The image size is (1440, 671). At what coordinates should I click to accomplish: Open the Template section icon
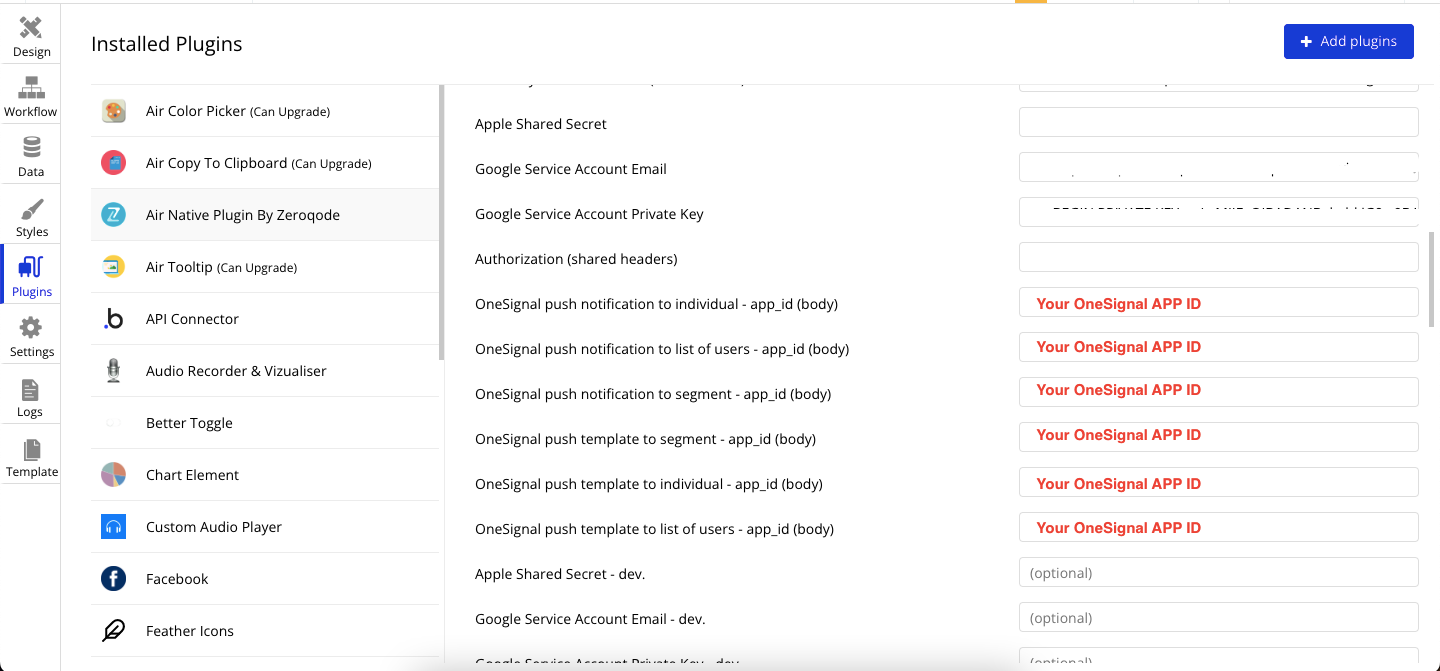pyautogui.click(x=32, y=450)
